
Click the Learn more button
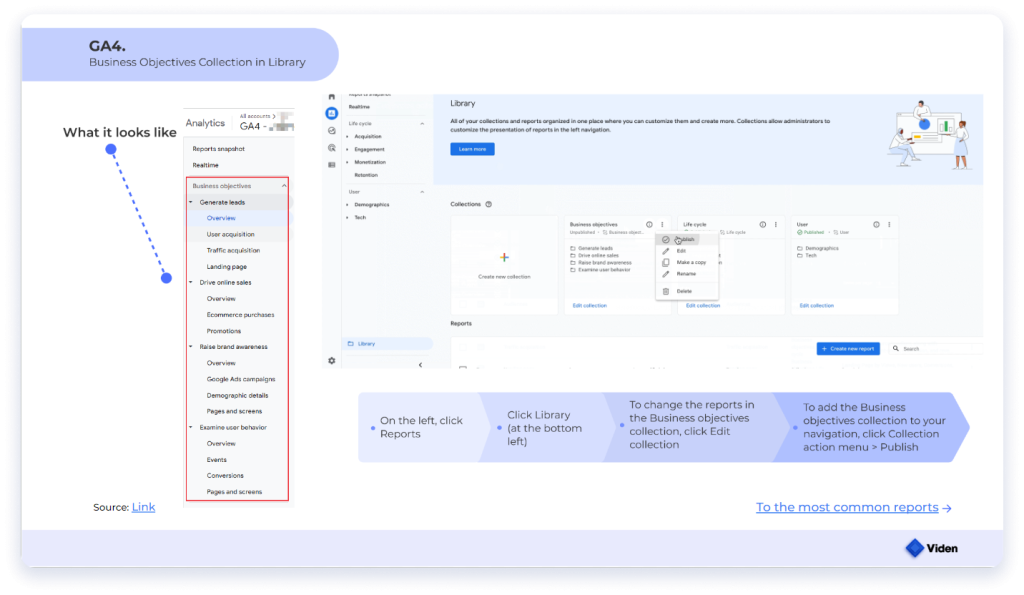[472, 149]
